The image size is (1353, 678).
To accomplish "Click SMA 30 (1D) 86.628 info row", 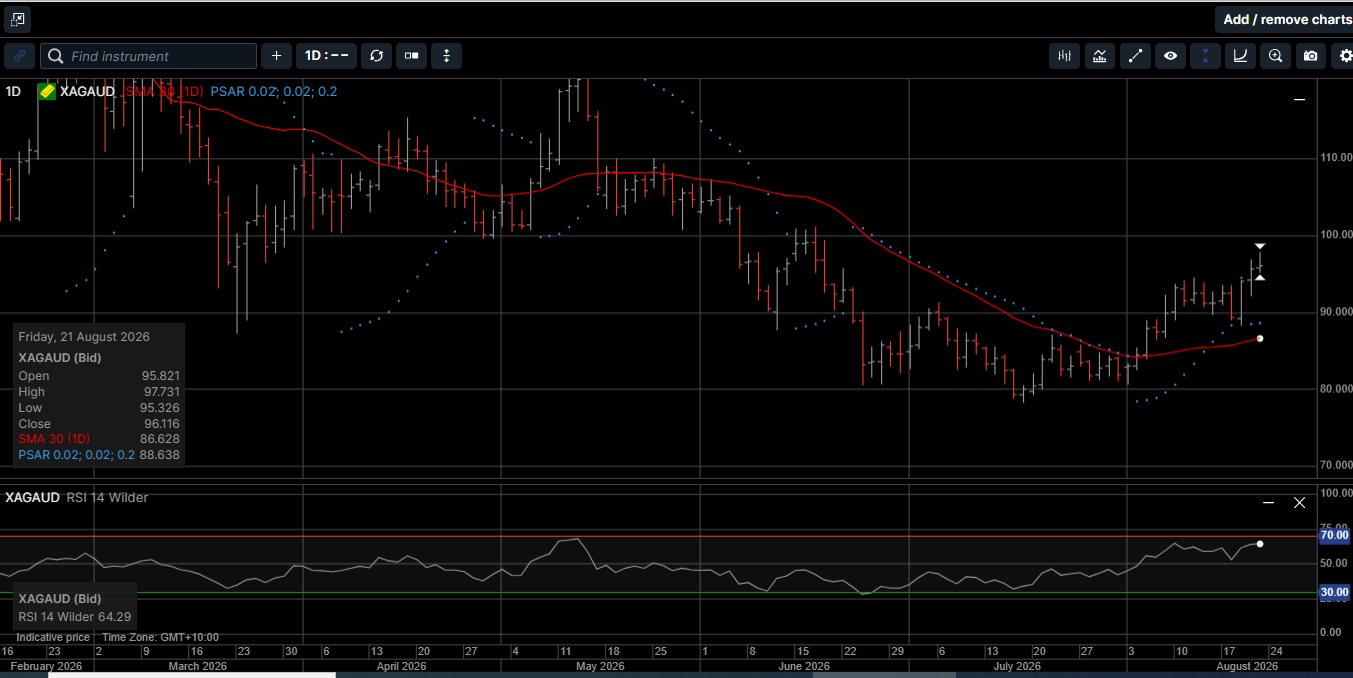I will [x=99, y=439].
